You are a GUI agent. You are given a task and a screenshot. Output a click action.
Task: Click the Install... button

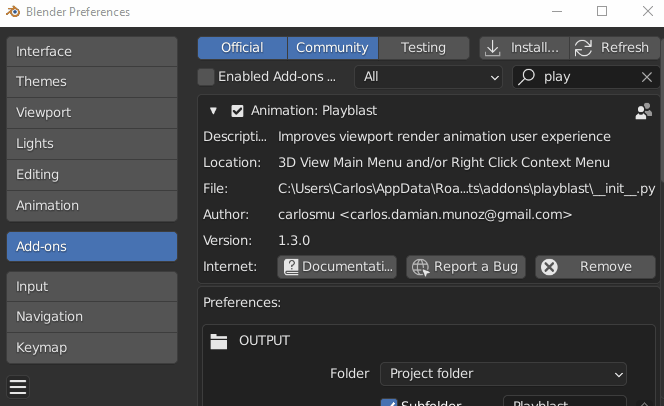(x=524, y=47)
